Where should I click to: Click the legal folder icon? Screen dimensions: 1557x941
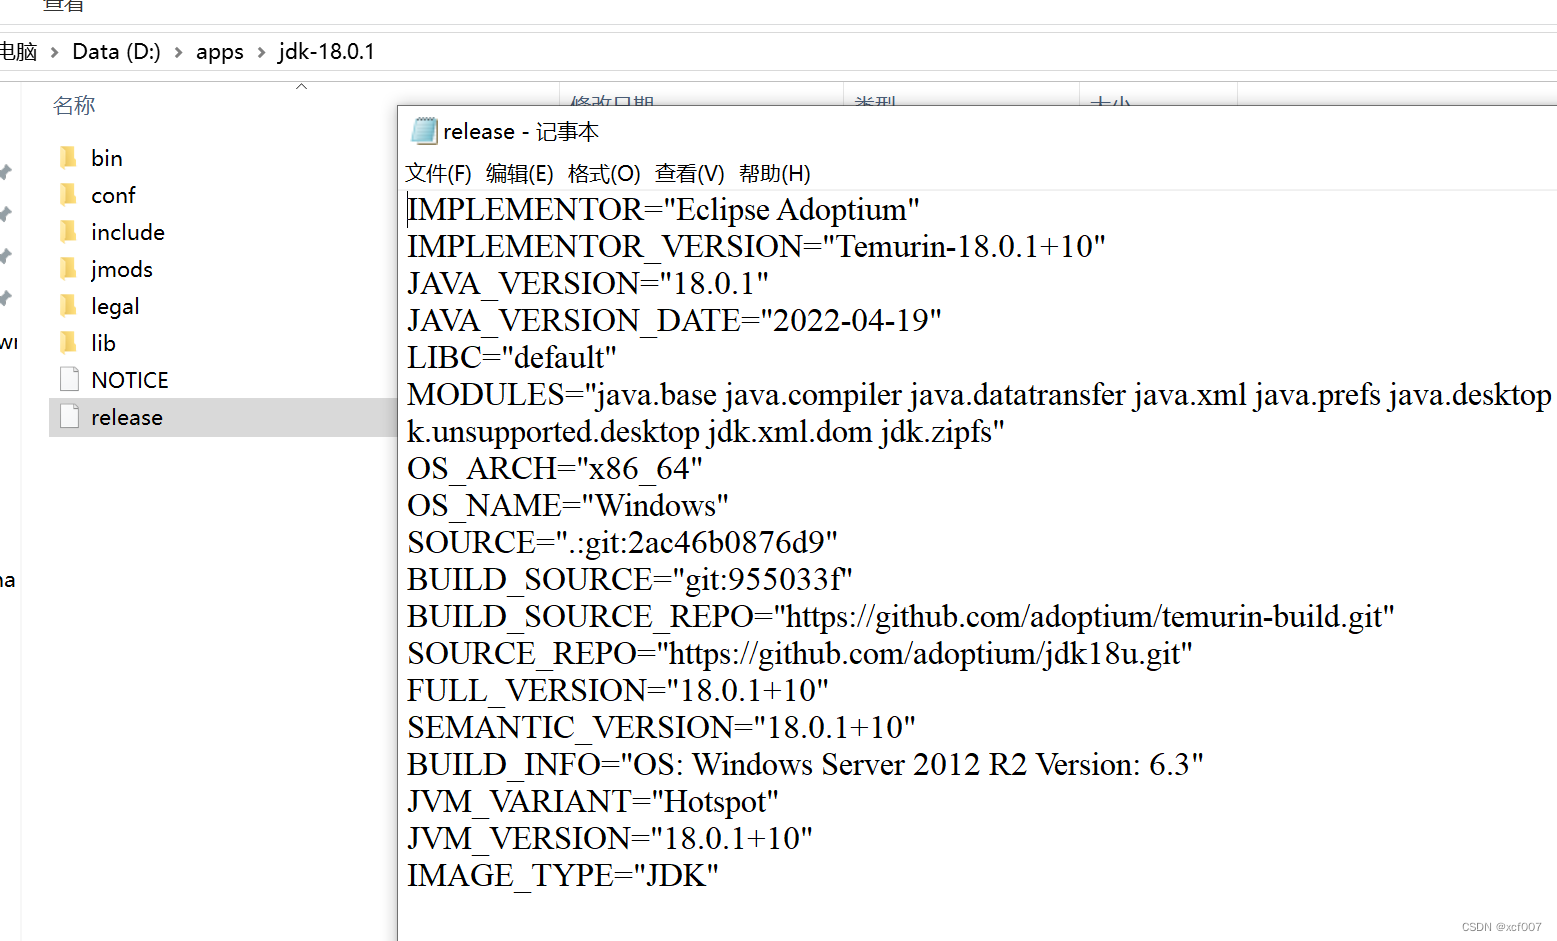pyautogui.click(x=69, y=306)
